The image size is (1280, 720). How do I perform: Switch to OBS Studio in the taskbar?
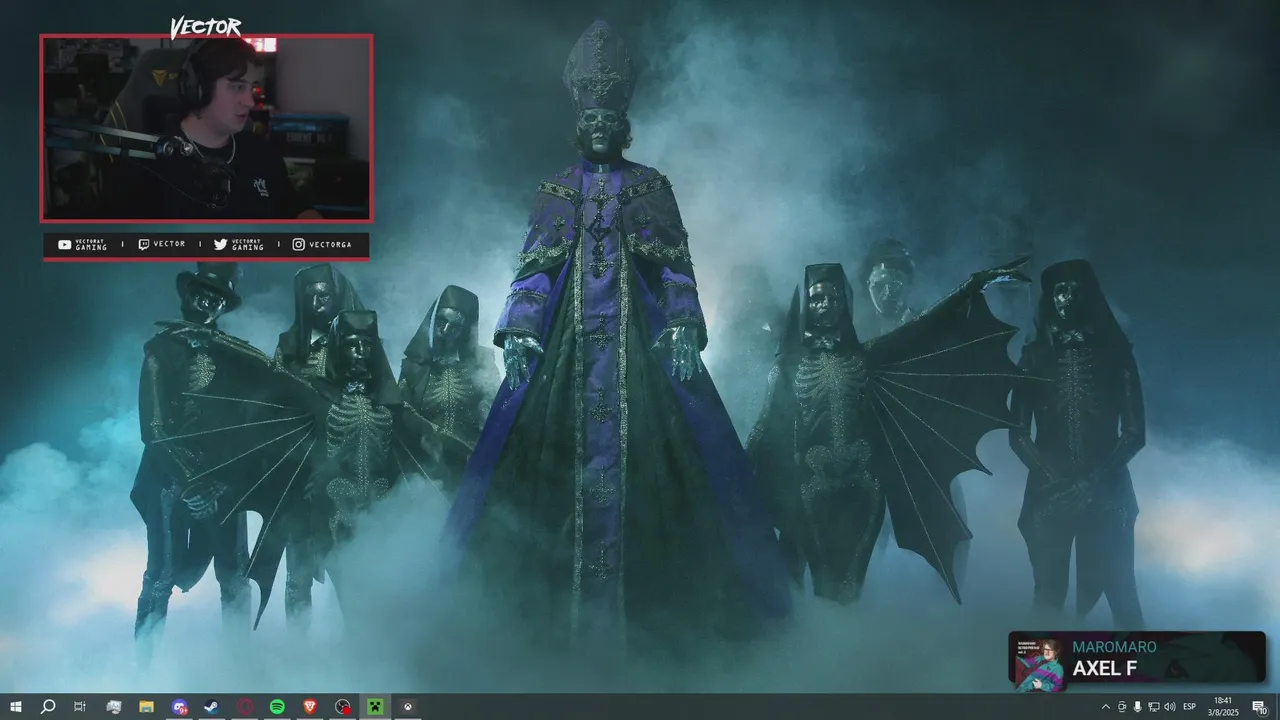click(343, 707)
